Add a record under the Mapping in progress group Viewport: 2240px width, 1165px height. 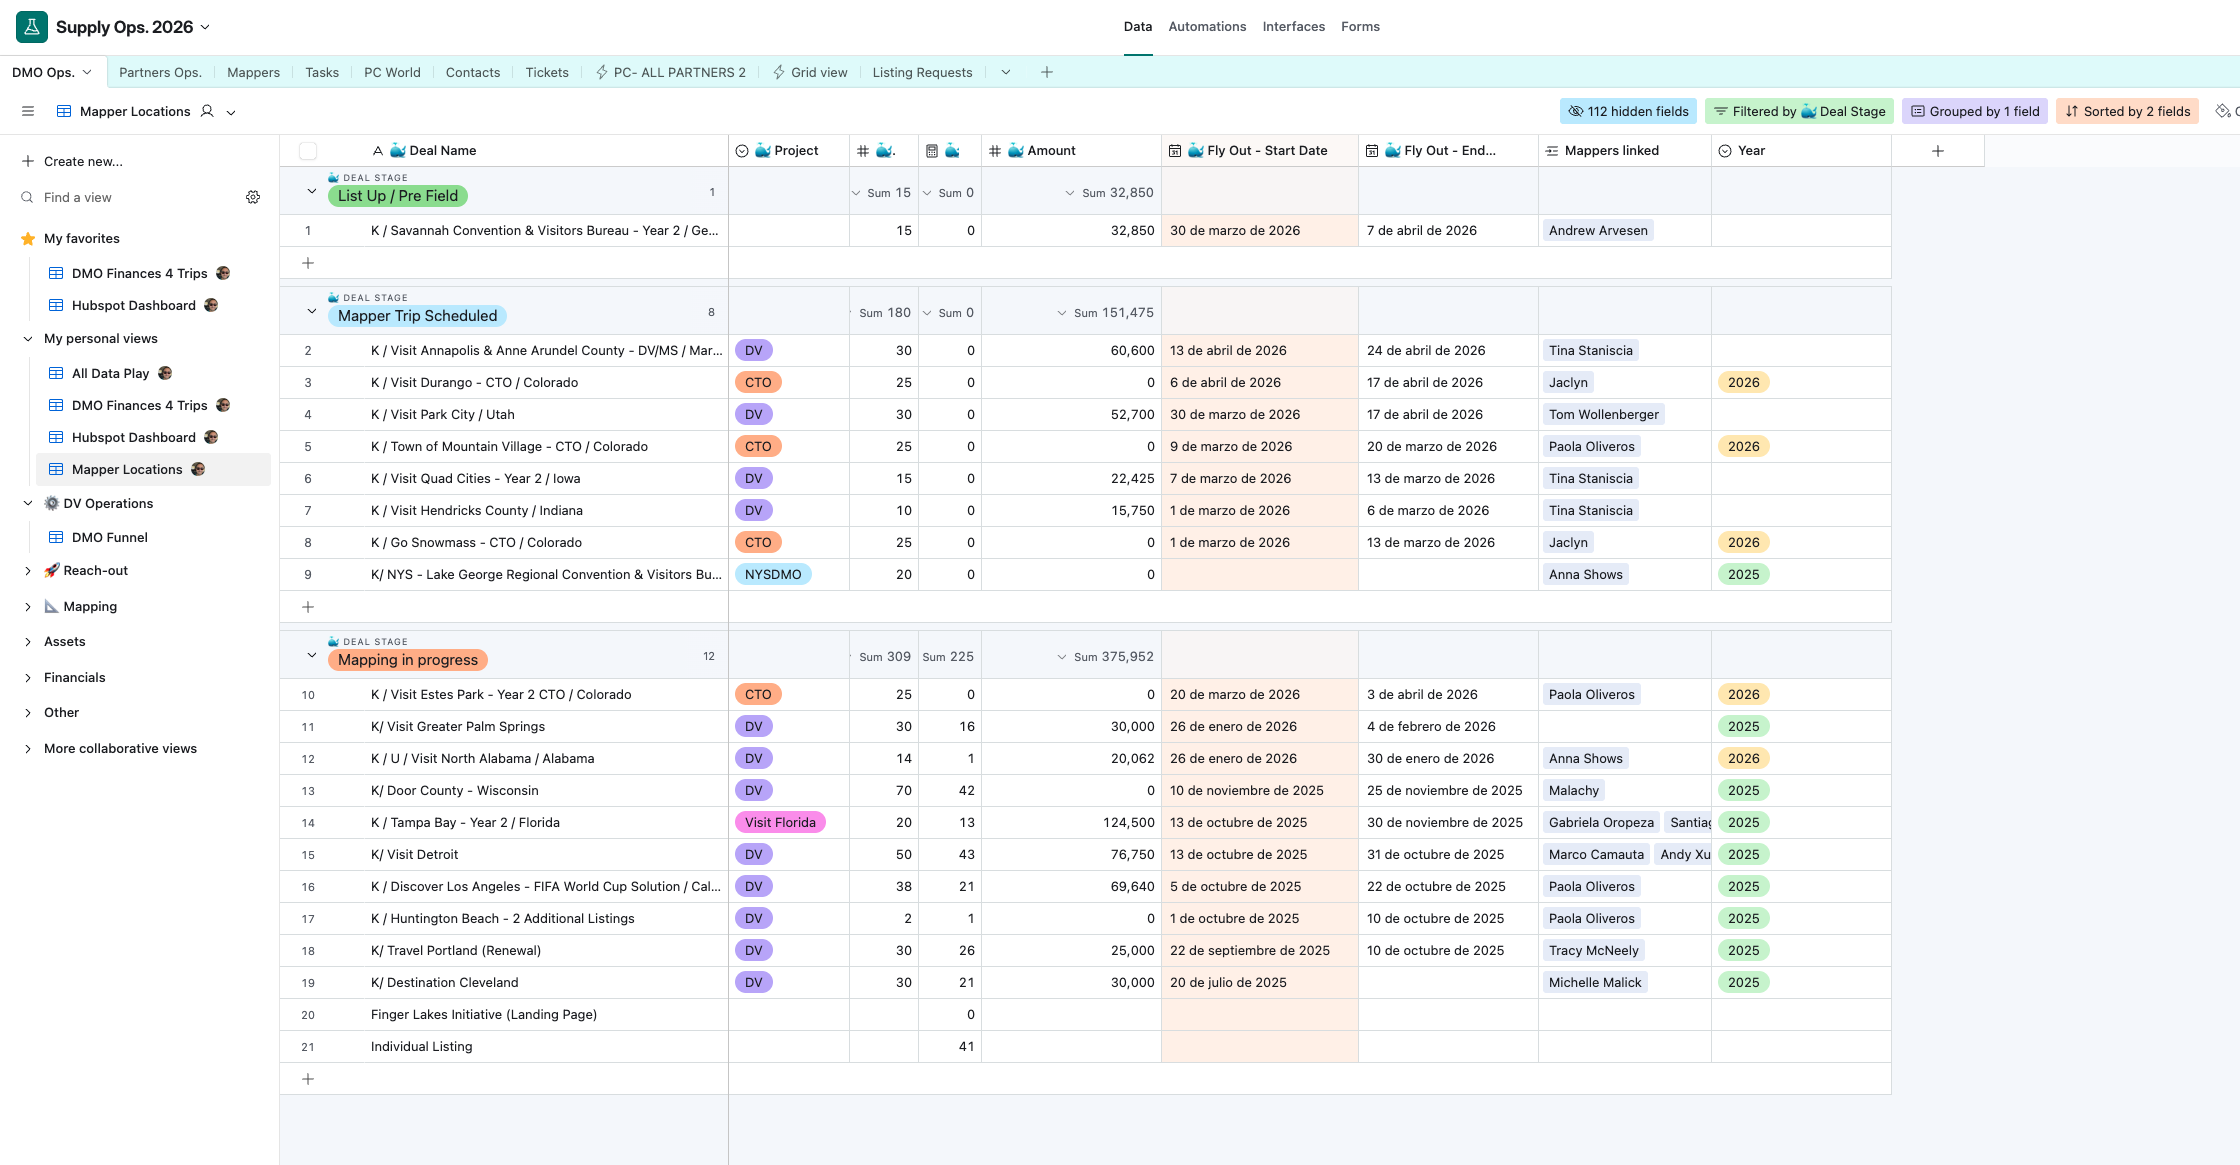[x=307, y=1078]
